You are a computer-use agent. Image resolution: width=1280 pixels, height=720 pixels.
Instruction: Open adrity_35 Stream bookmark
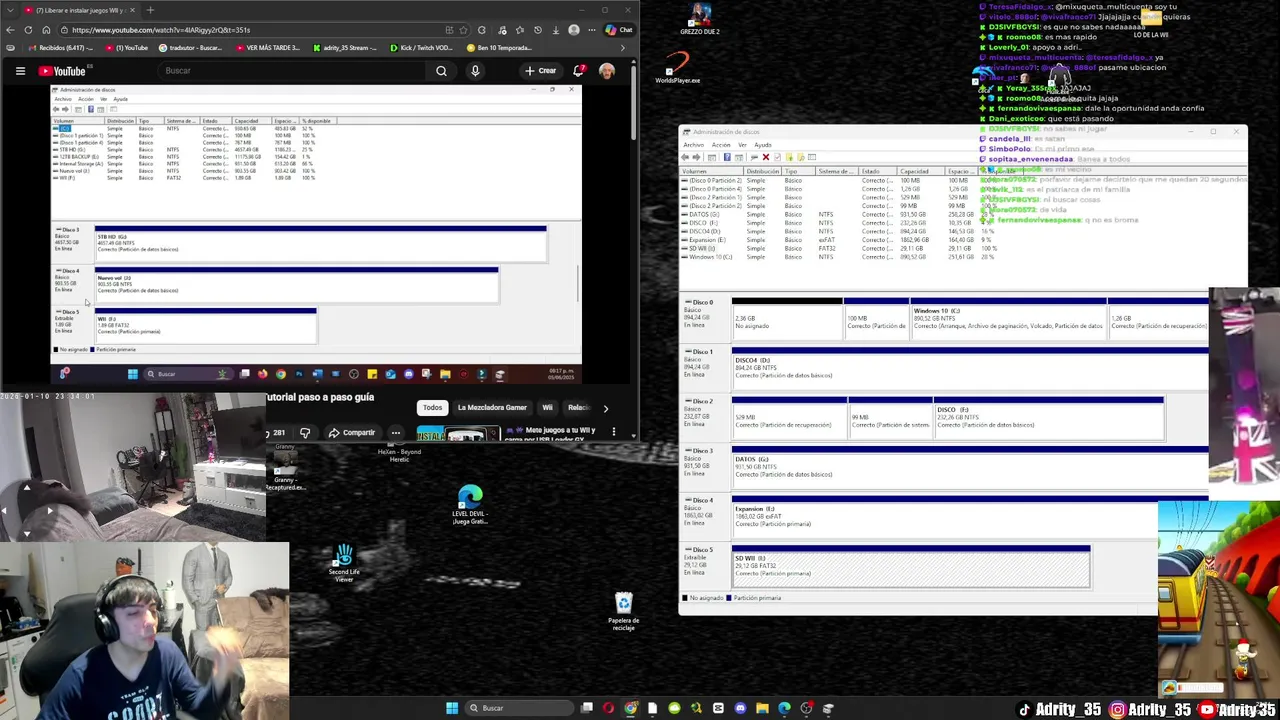tap(345, 48)
